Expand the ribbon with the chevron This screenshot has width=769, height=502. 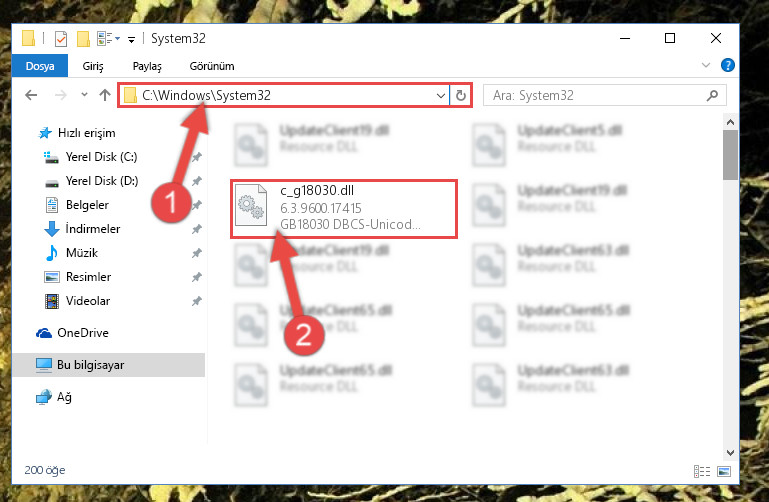706,65
